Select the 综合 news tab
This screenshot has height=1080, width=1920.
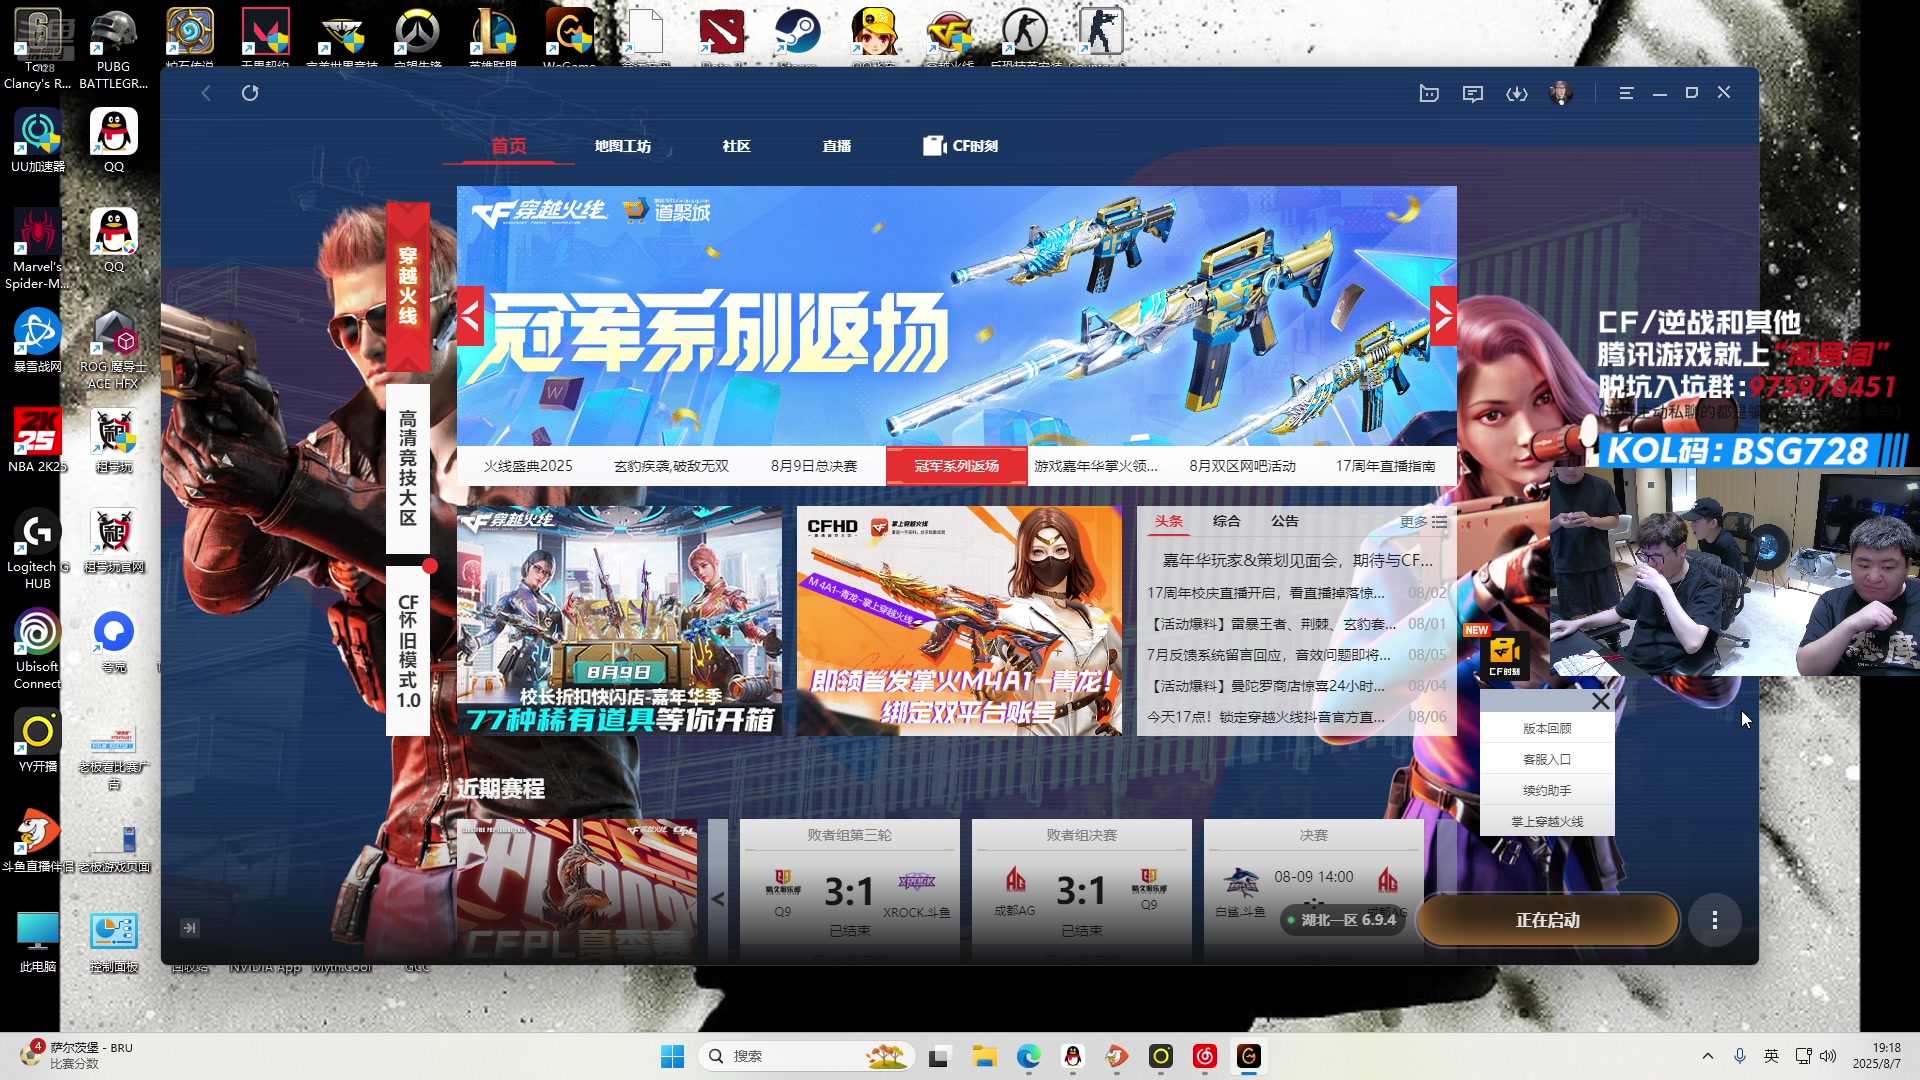click(1227, 521)
